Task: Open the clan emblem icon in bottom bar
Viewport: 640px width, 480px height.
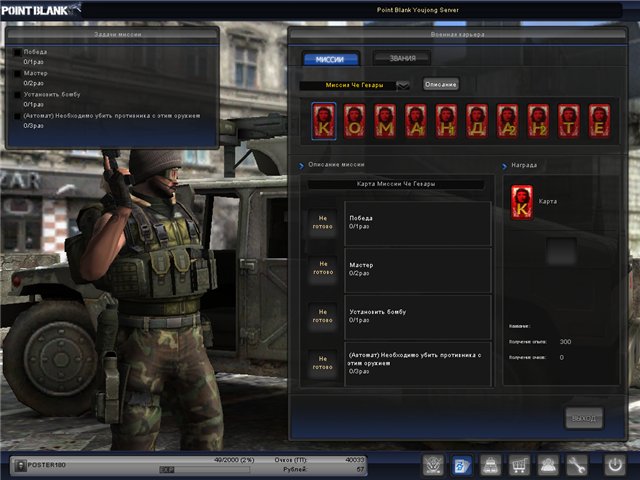Action: pyautogui.click(x=433, y=465)
